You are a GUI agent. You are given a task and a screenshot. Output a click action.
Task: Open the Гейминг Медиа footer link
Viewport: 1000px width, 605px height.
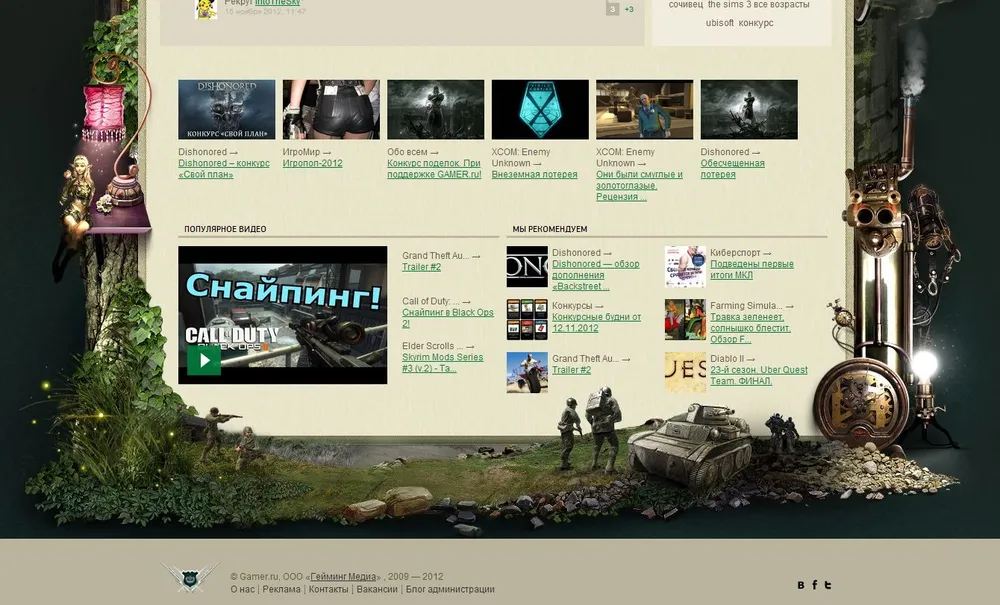[343, 576]
